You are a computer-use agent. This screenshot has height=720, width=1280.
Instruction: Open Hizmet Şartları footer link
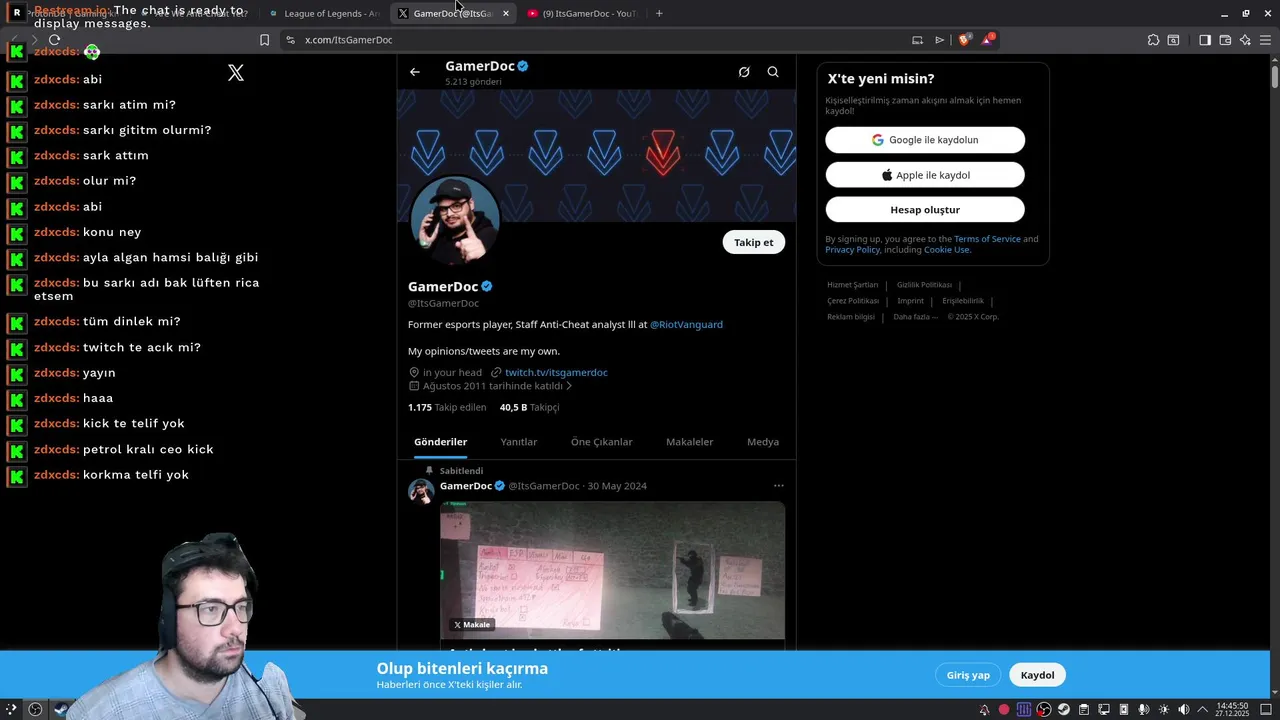[852, 285]
